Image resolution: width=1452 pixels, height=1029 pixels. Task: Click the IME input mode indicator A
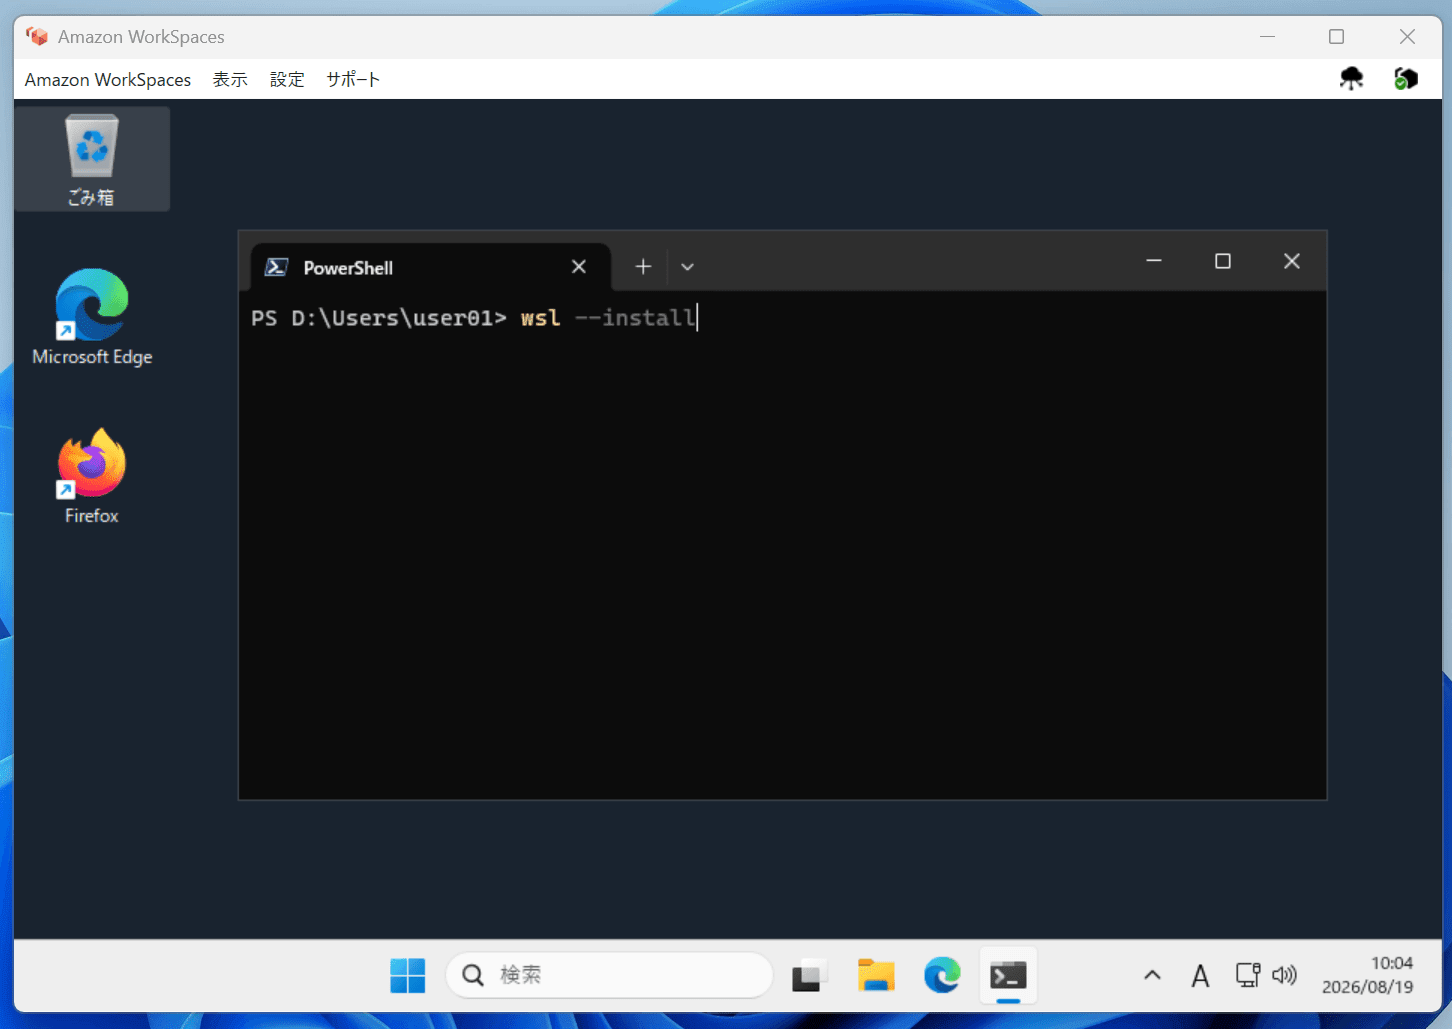[x=1200, y=975]
